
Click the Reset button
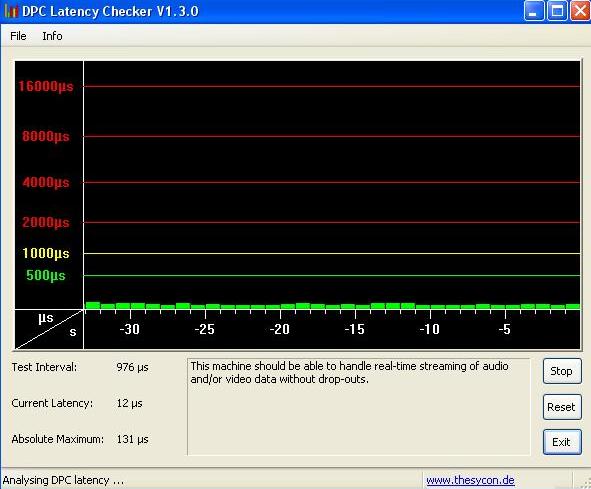[x=562, y=407]
